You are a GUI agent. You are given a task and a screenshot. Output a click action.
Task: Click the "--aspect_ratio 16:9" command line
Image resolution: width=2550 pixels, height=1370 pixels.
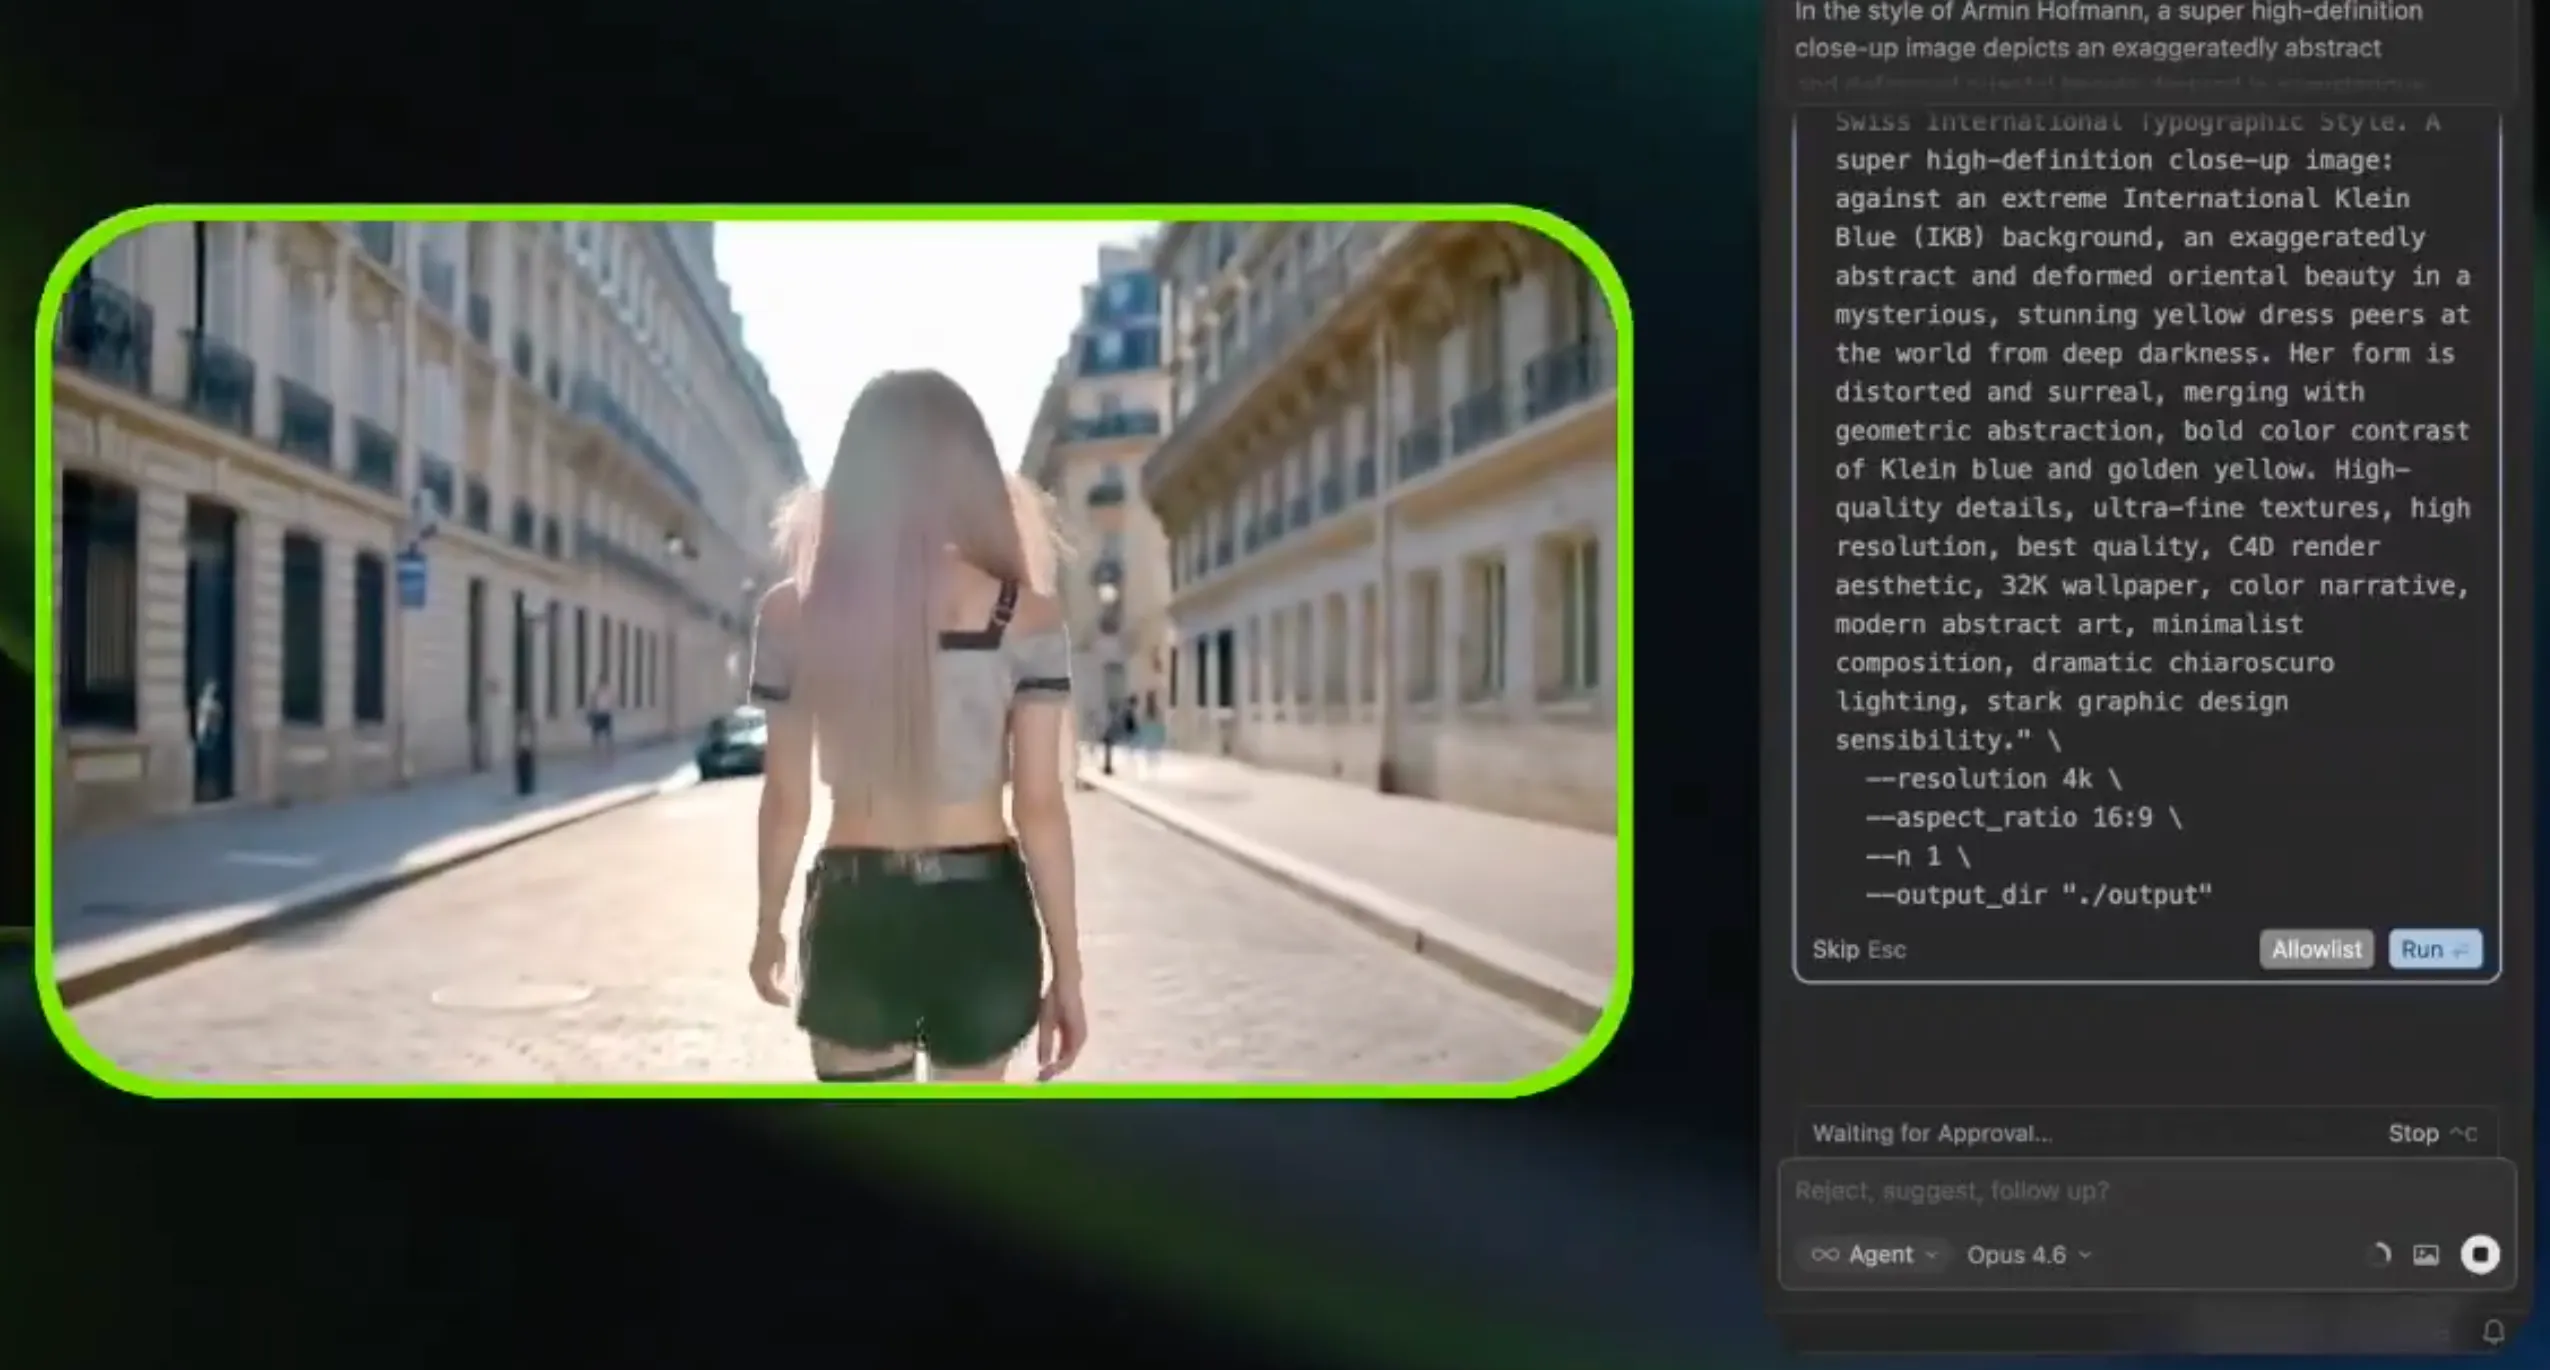[x=2023, y=818]
